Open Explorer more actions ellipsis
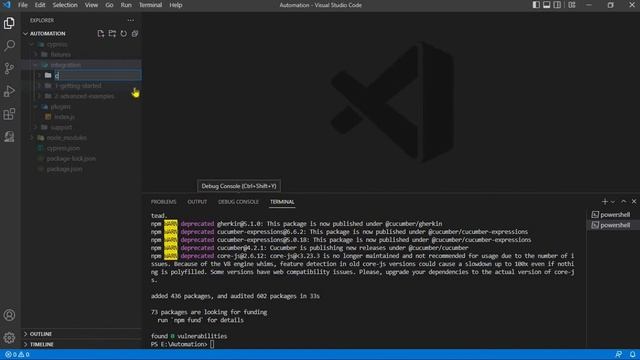This screenshot has height=360, width=640. click(x=131, y=20)
